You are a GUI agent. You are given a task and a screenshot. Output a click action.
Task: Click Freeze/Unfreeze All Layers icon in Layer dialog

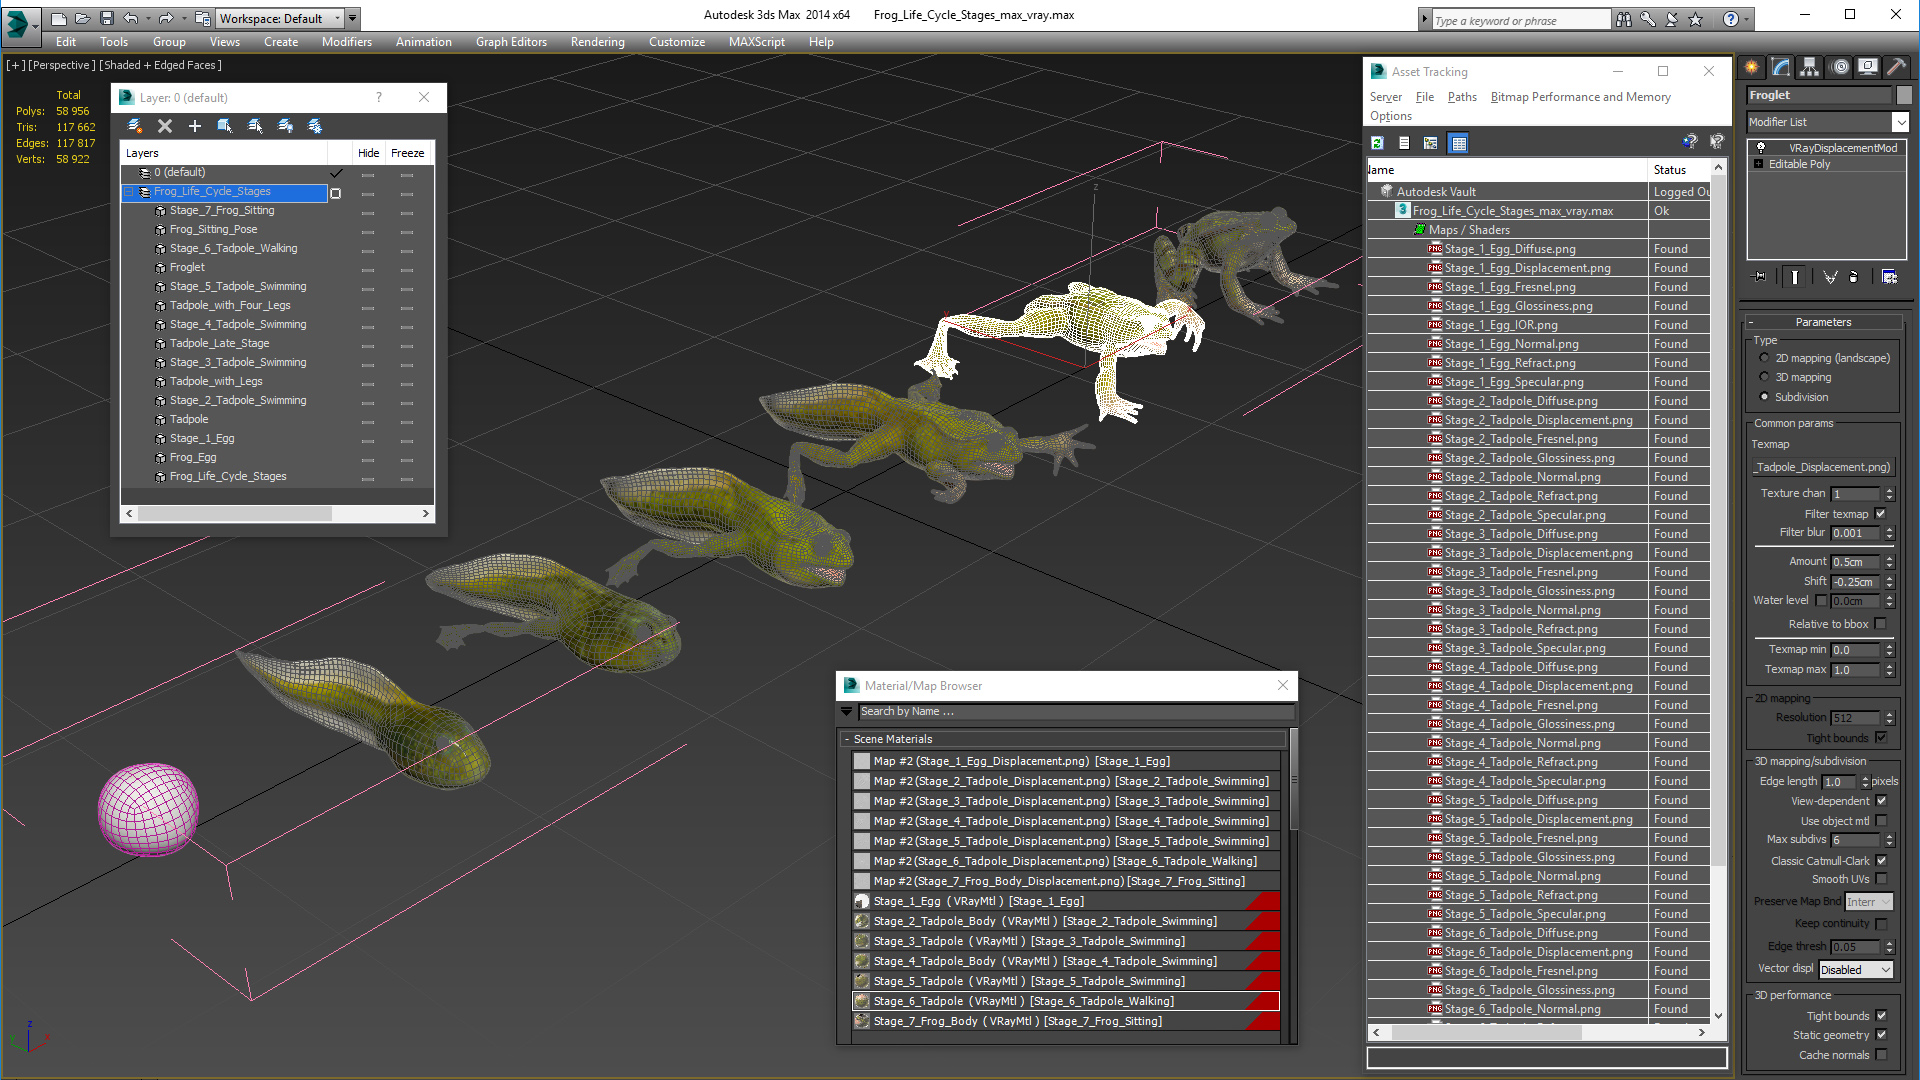pyautogui.click(x=315, y=126)
